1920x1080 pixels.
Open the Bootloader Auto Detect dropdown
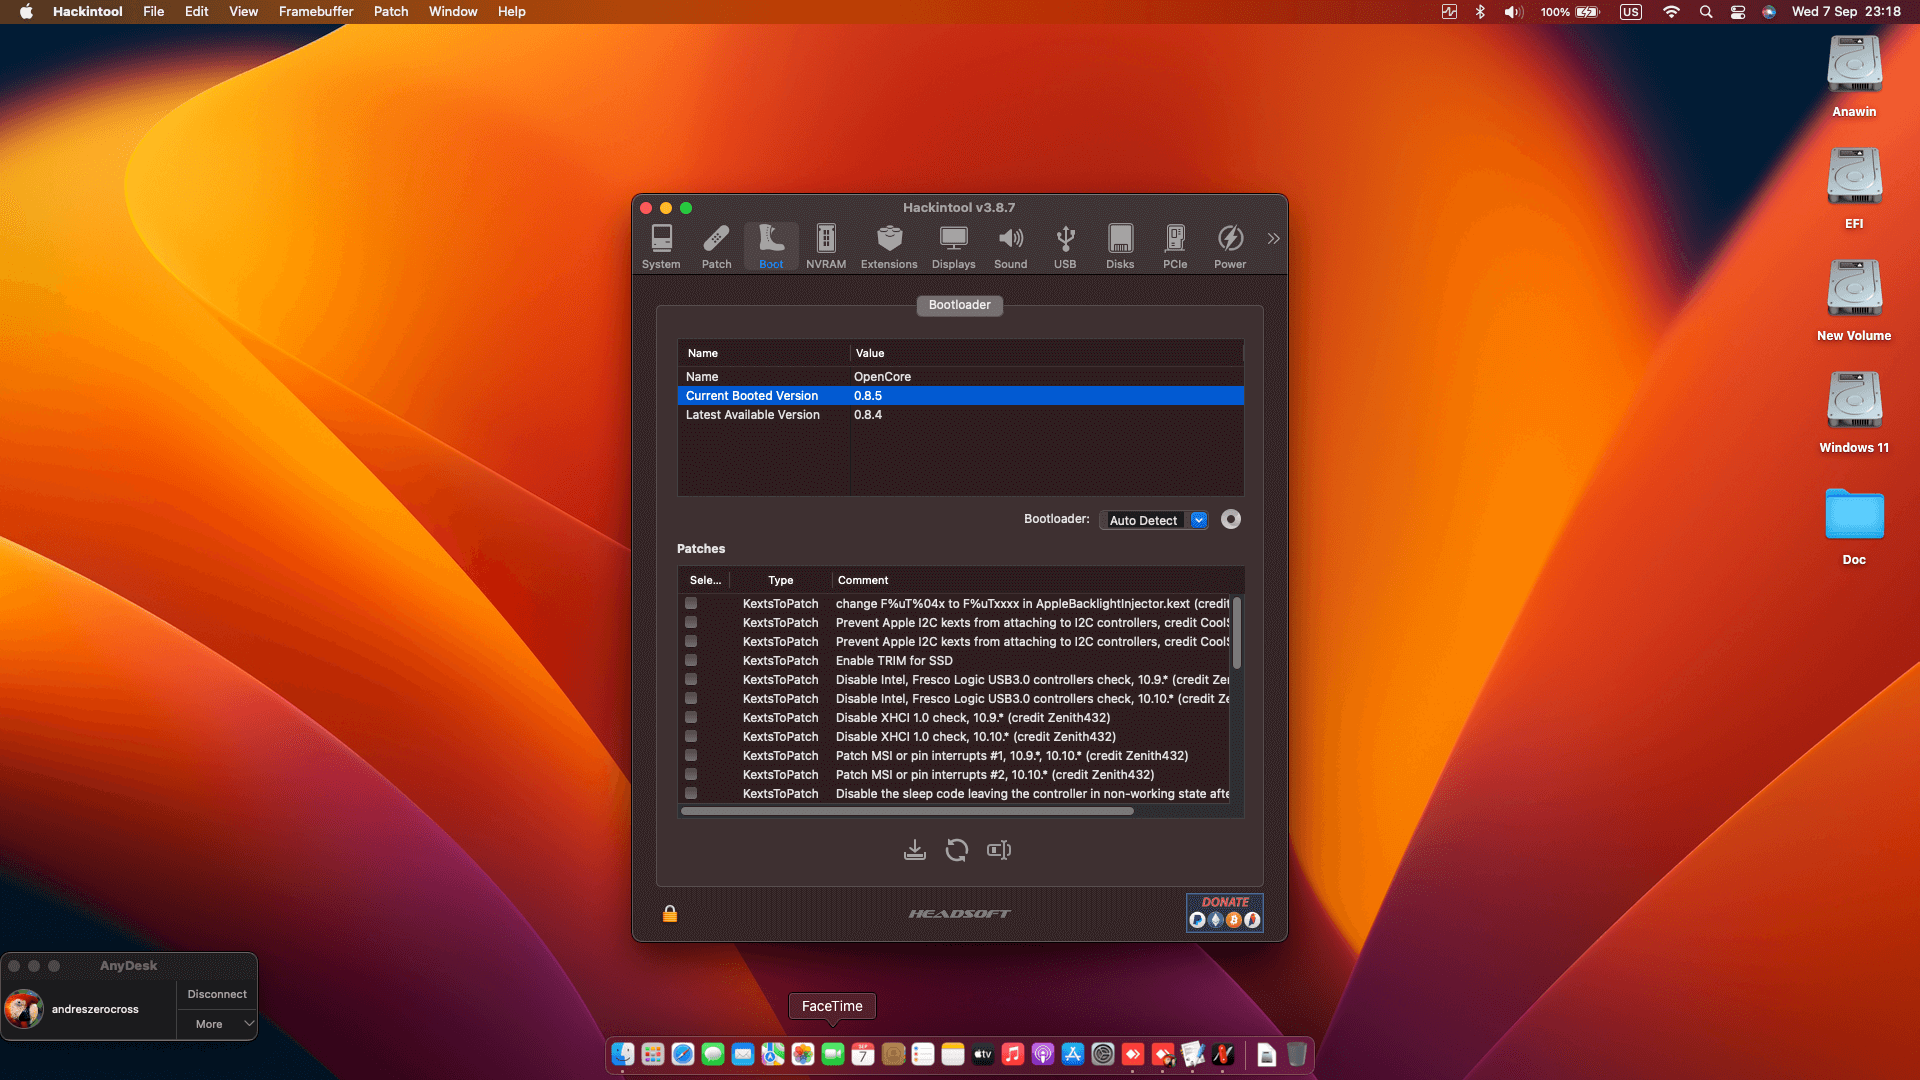(x=1154, y=520)
